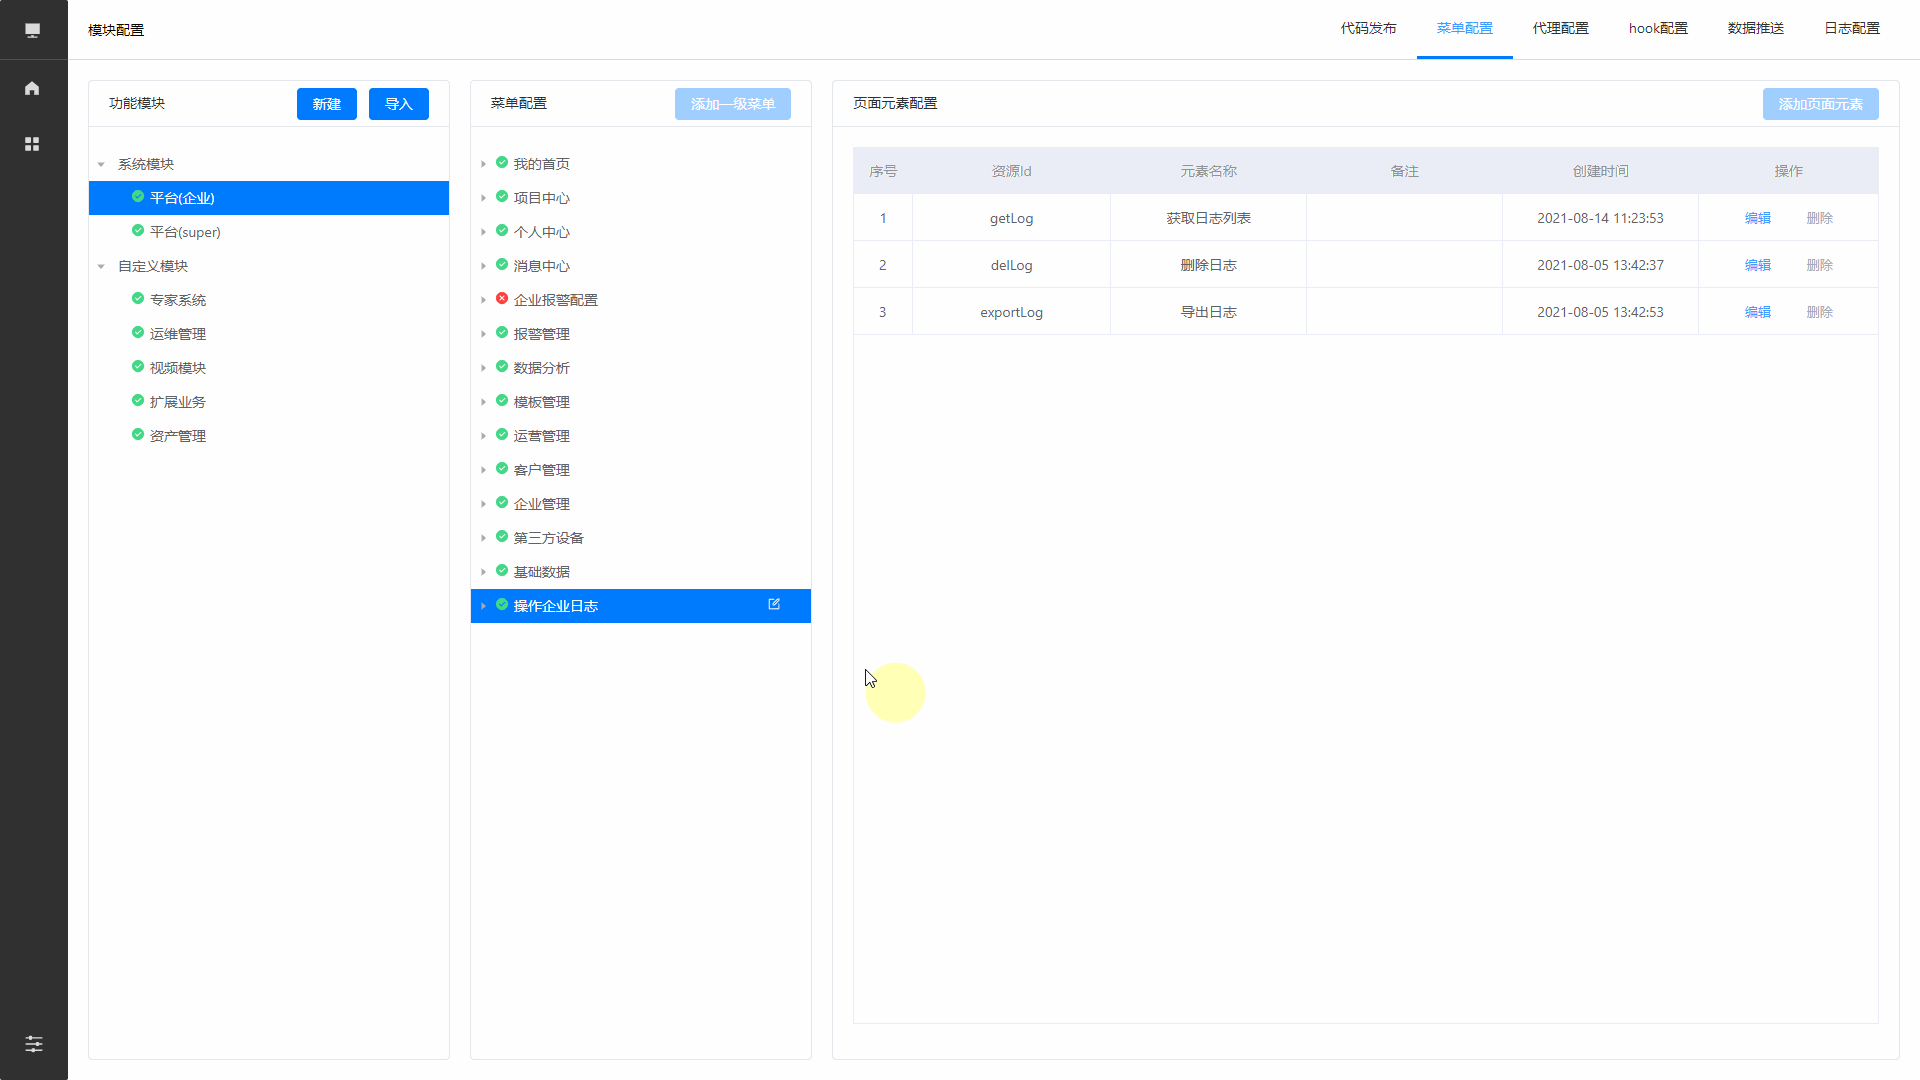Click red error status icon beside 企业报警配置

coord(502,299)
